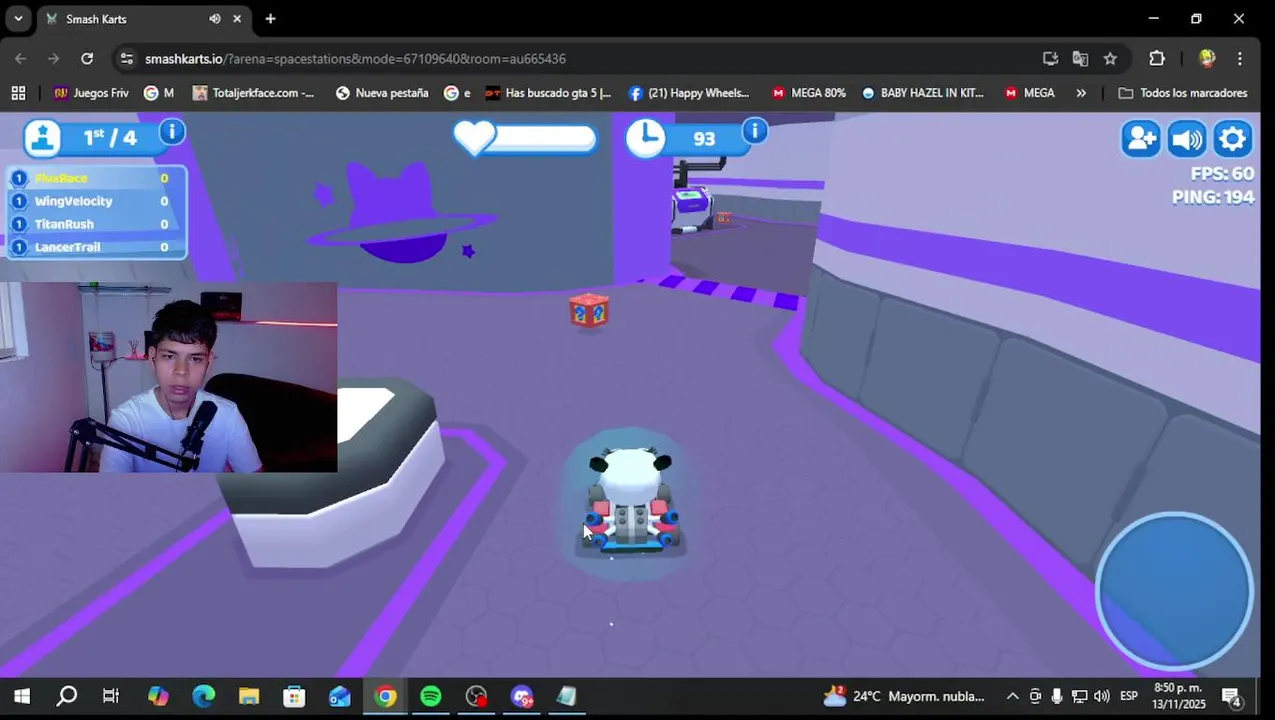Viewport: 1275px width, 720px height.
Task: Open Microsoft Store from taskbar
Action: (294, 697)
